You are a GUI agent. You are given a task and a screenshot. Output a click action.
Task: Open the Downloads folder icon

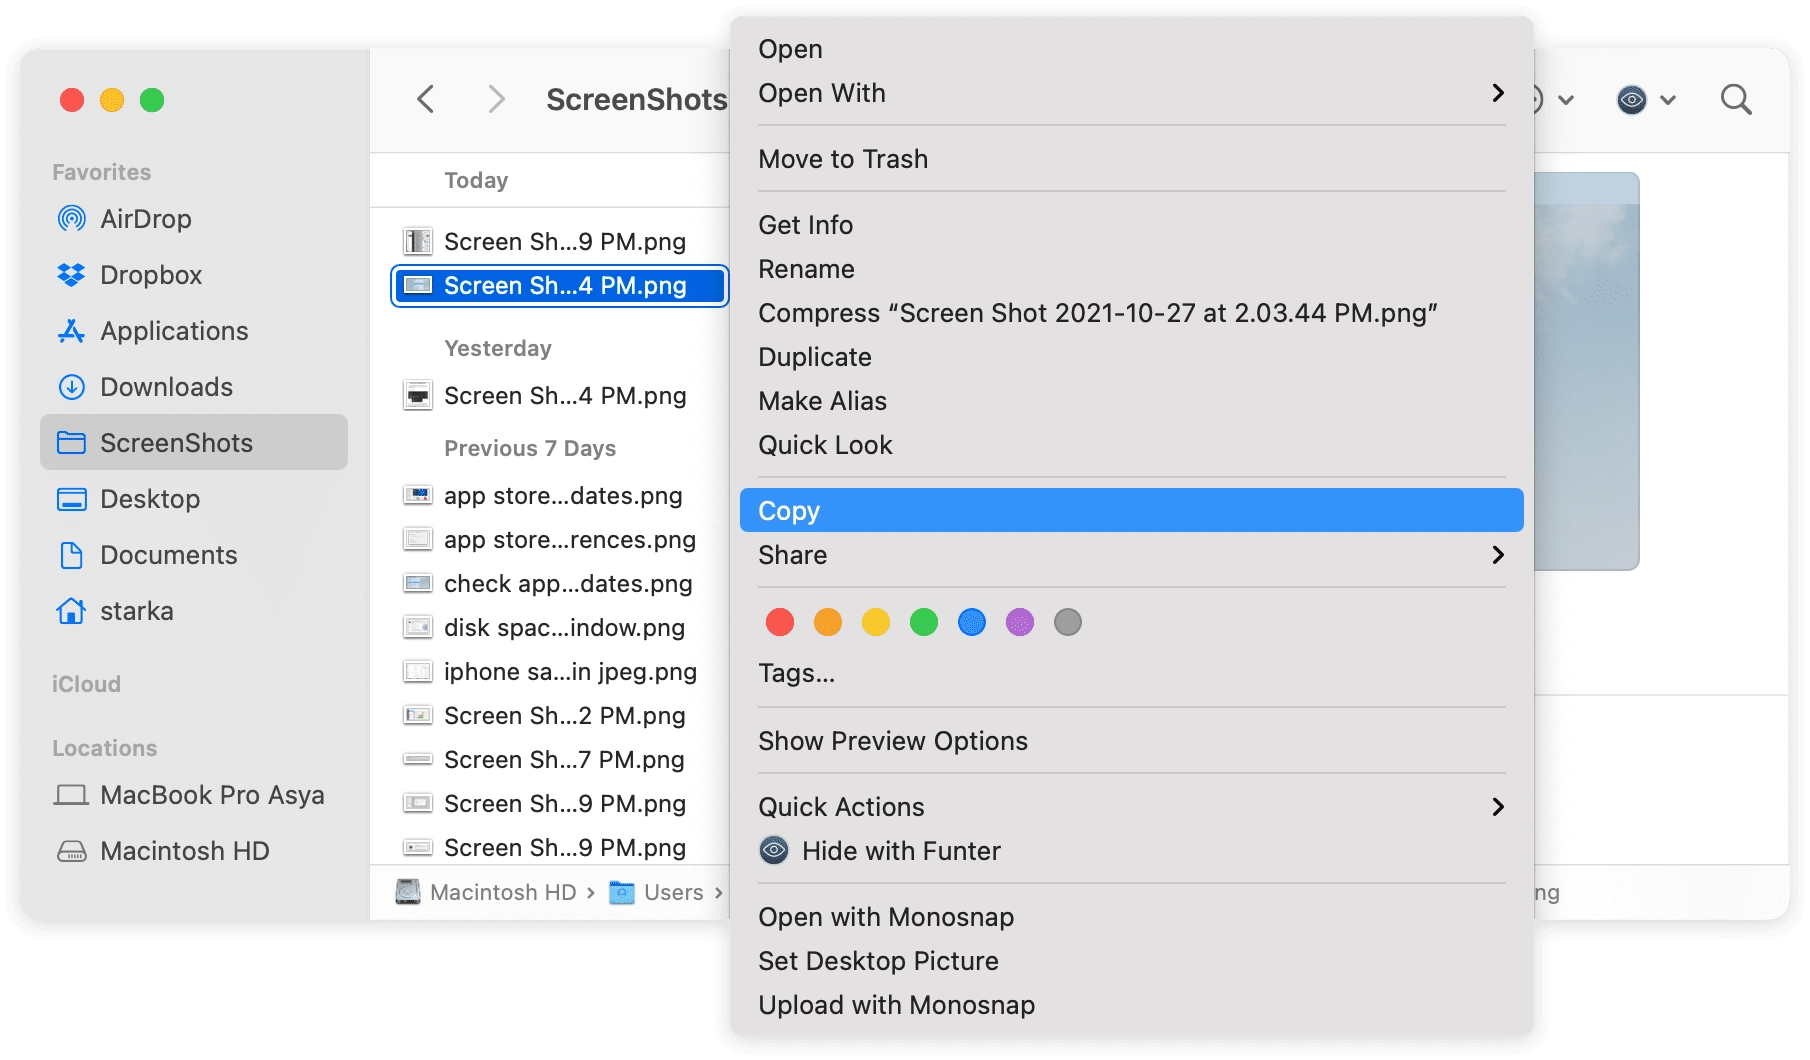[71, 387]
